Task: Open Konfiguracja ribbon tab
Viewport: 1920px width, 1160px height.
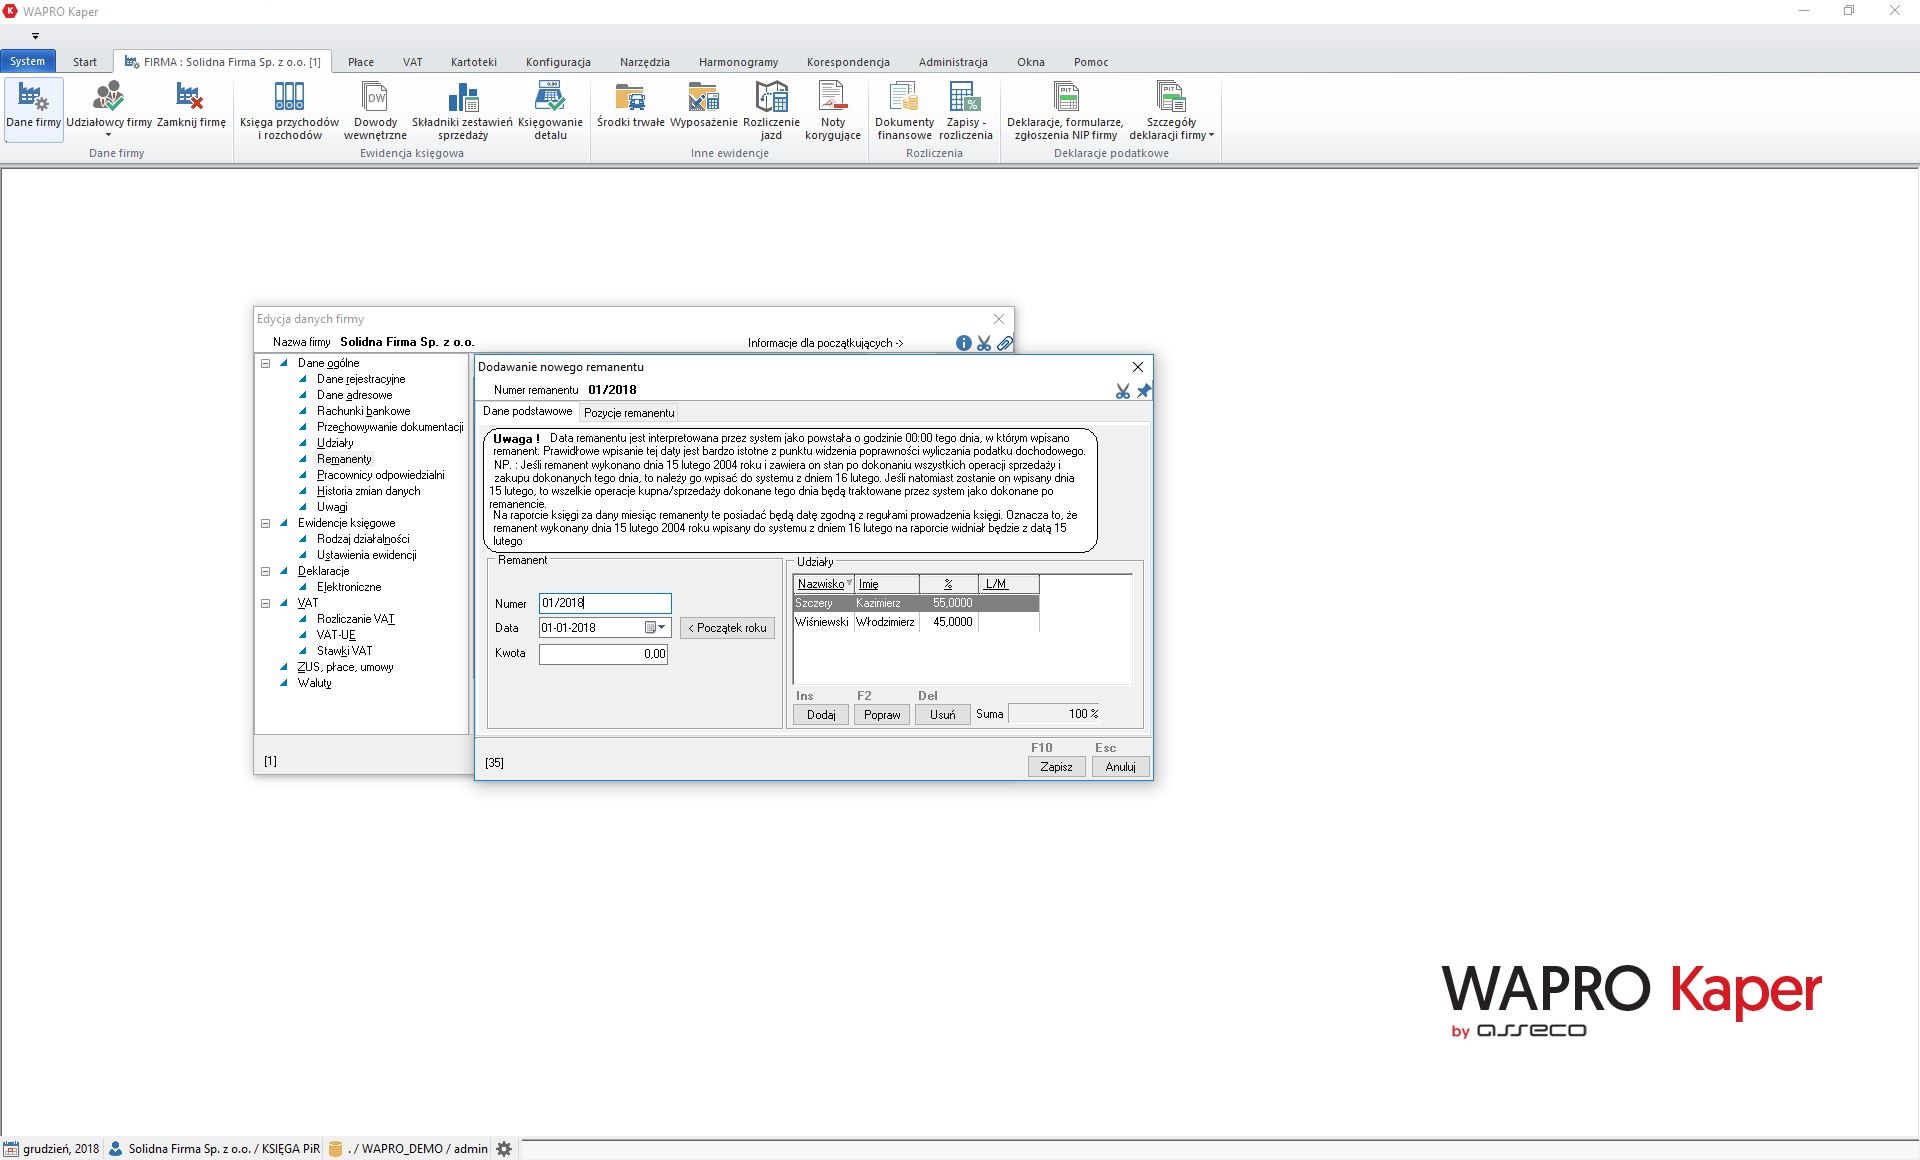Action: (x=558, y=62)
